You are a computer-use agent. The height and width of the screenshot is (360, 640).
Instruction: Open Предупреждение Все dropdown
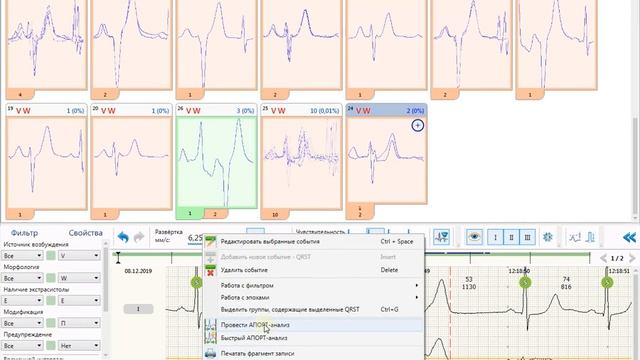(x=22, y=346)
